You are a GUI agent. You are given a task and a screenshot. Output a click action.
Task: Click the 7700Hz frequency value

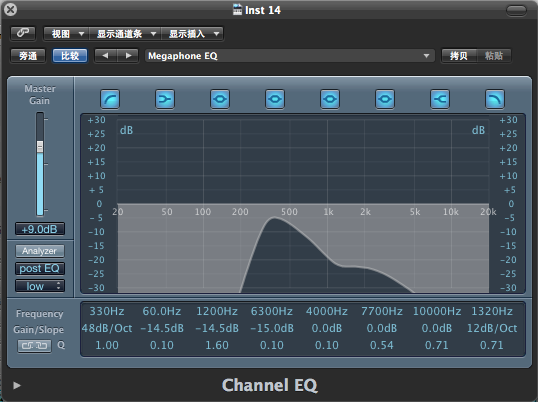click(382, 311)
